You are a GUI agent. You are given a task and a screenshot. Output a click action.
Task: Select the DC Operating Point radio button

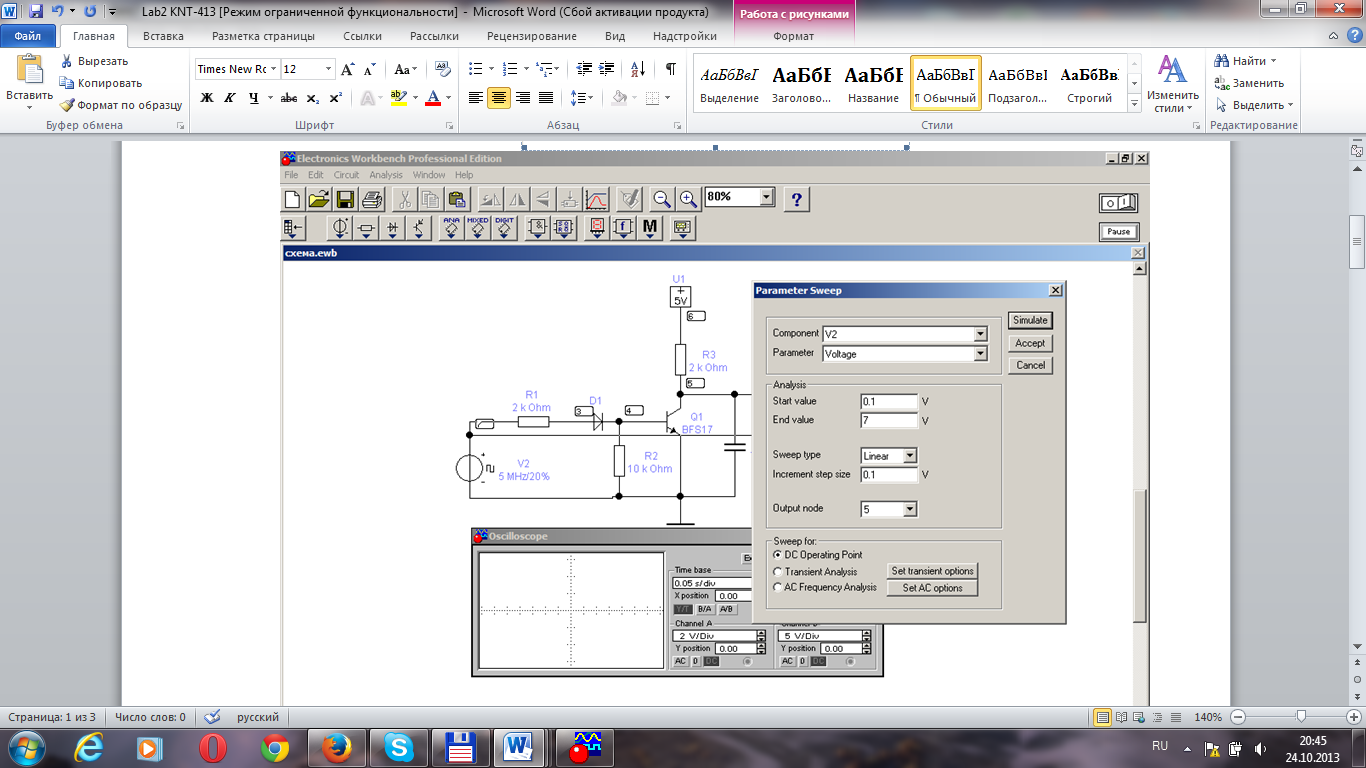pos(778,555)
